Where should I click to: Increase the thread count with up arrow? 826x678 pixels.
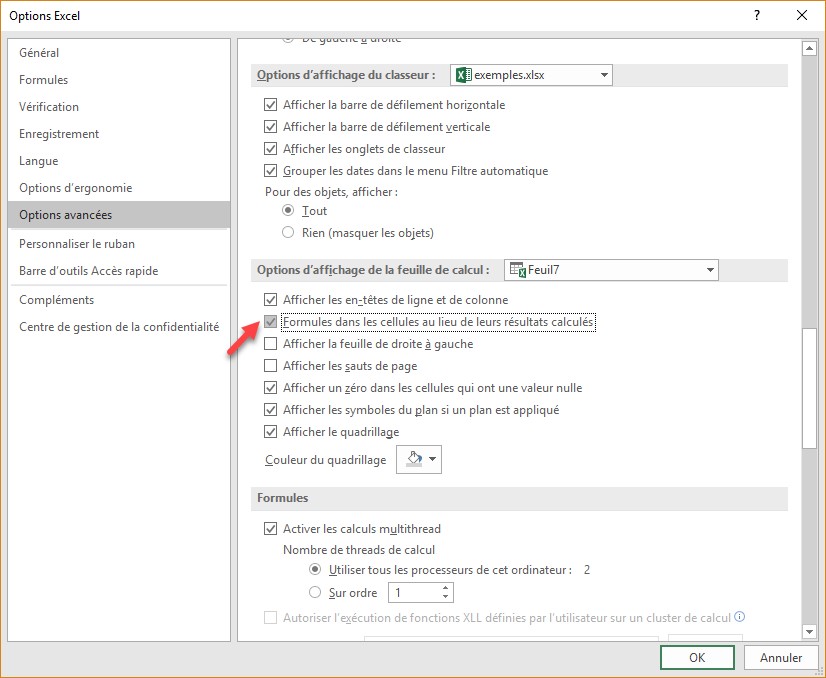(x=446, y=588)
